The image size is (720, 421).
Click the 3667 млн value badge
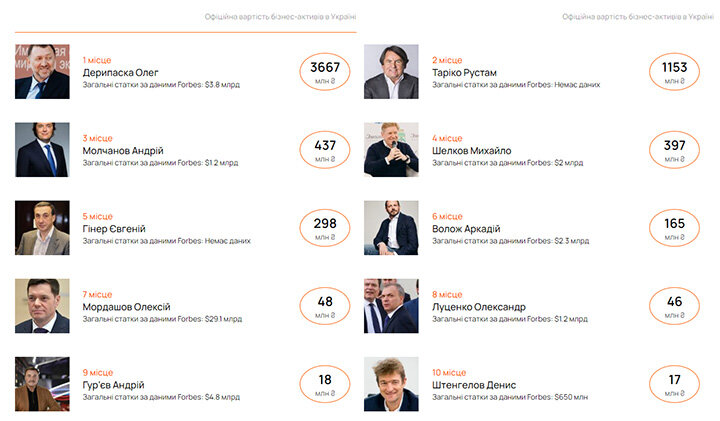click(x=325, y=72)
